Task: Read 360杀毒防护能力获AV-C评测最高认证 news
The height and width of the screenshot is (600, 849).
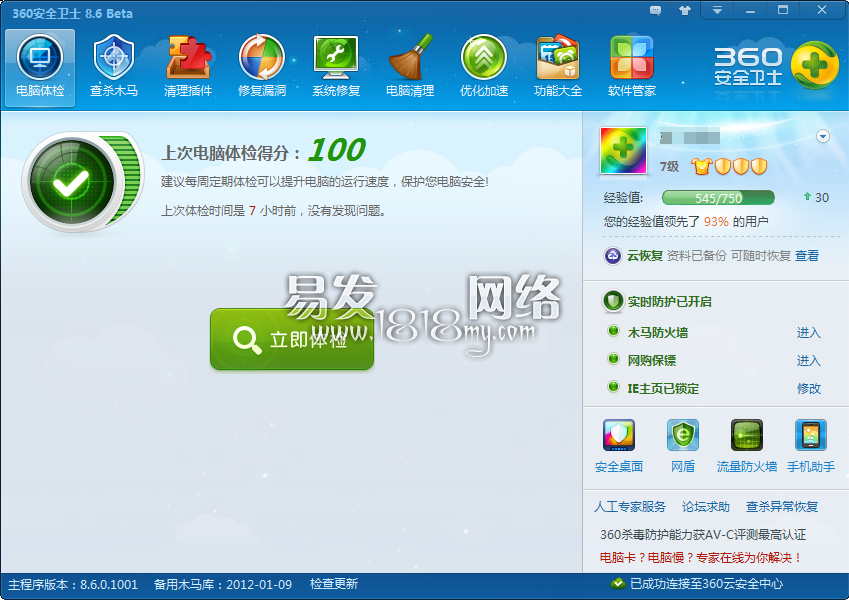Action: (x=703, y=535)
